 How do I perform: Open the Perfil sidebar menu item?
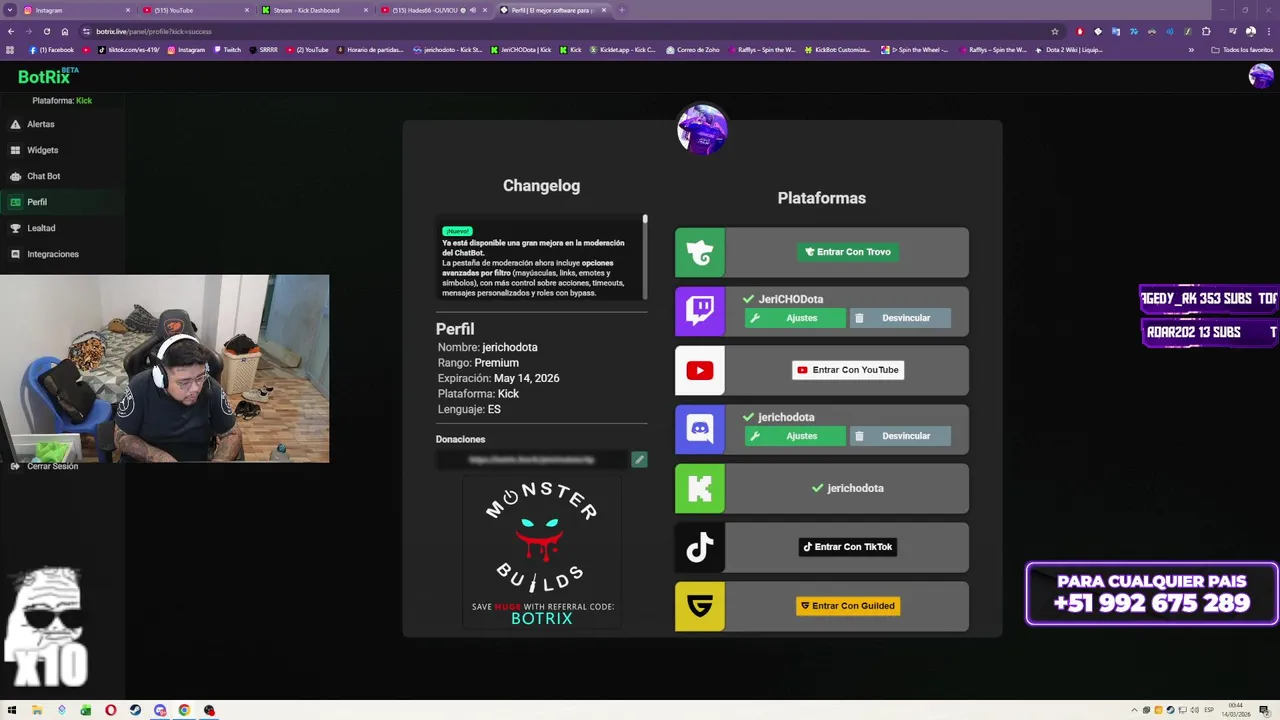coord(62,202)
